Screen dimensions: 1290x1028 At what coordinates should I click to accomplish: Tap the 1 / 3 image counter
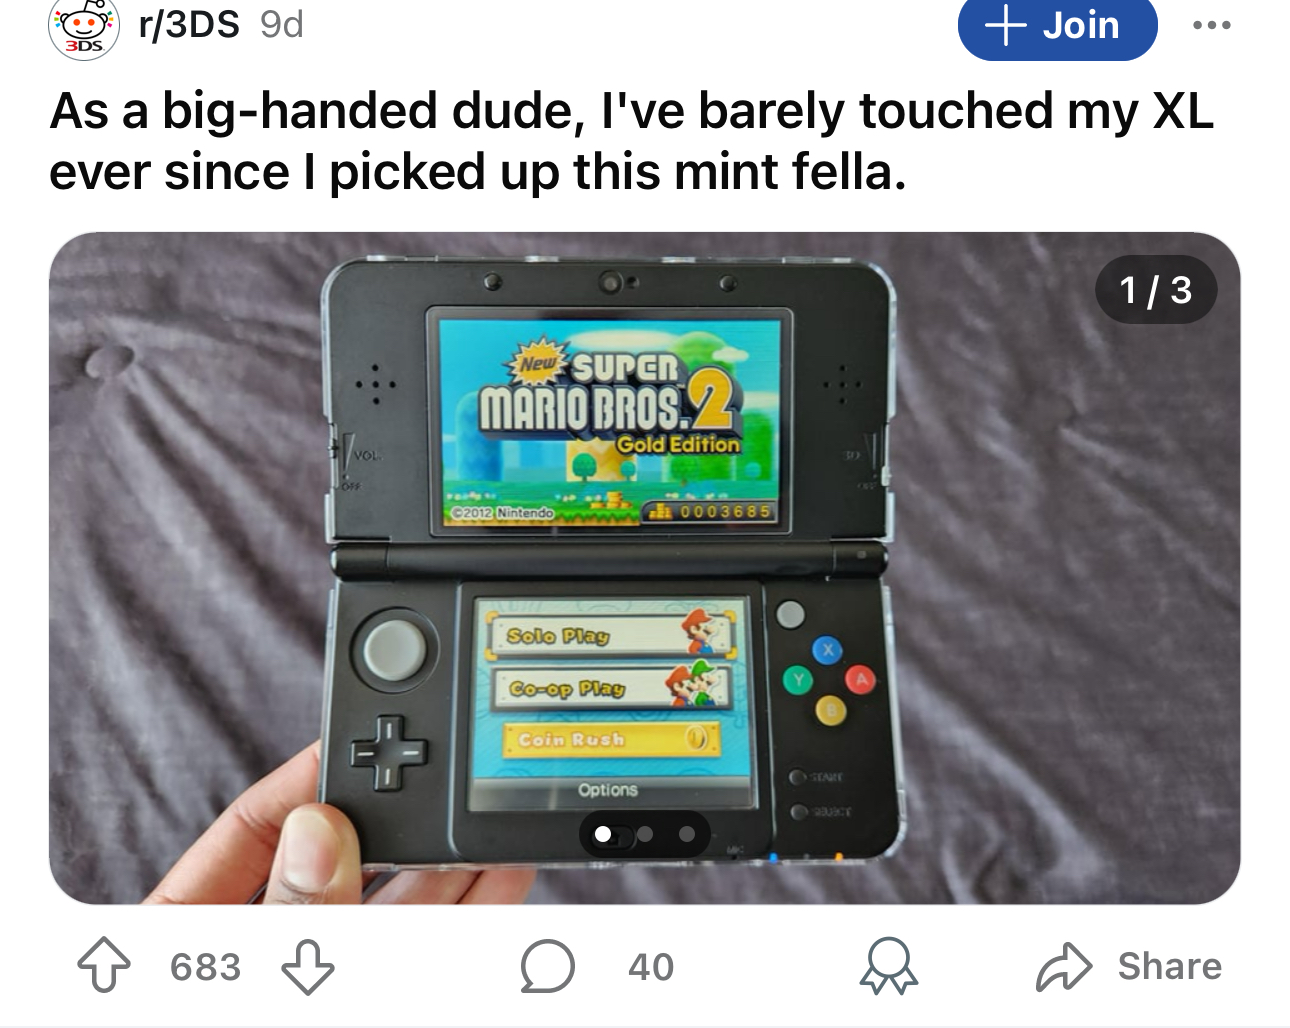1156,290
